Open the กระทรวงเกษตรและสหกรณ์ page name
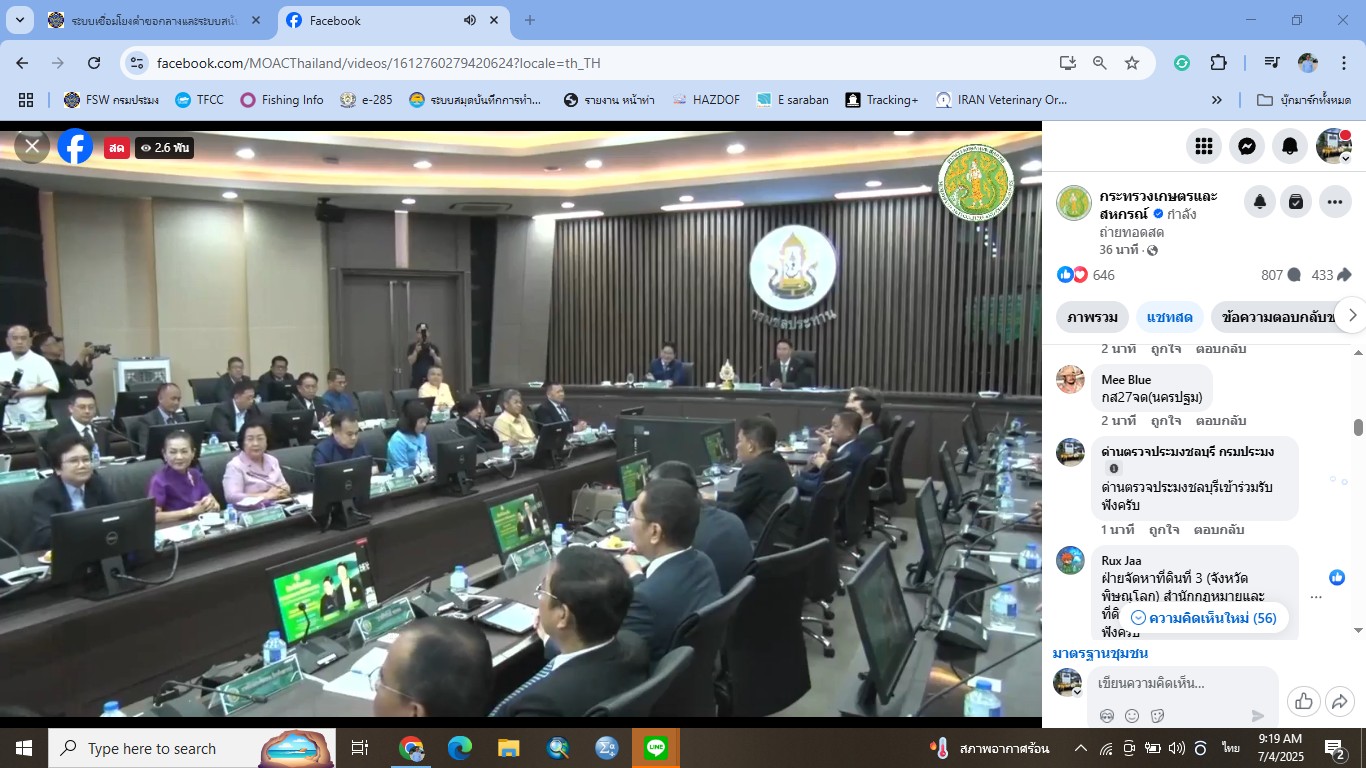The height and width of the screenshot is (768, 1366). pyautogui.click(x=1158, y=204)
